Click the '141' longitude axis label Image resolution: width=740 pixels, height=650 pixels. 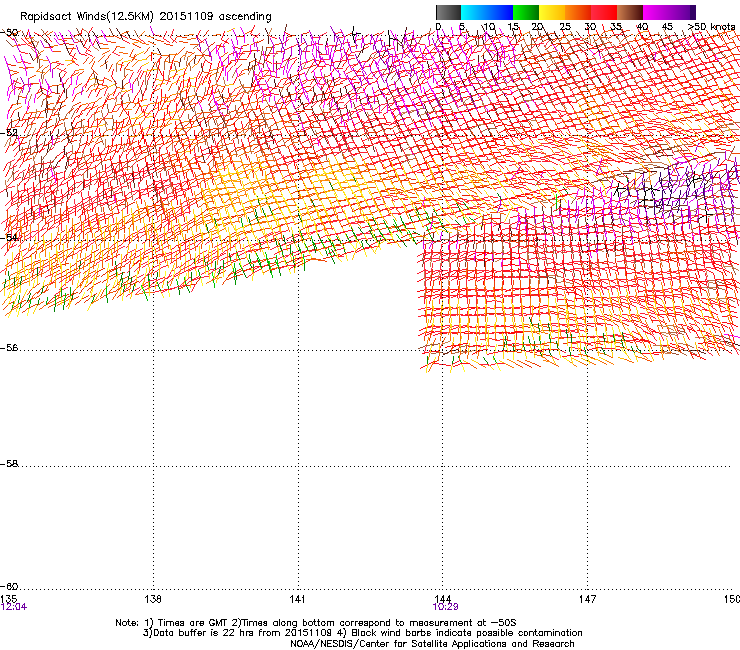pyautogui.click(x=297, y=599)
